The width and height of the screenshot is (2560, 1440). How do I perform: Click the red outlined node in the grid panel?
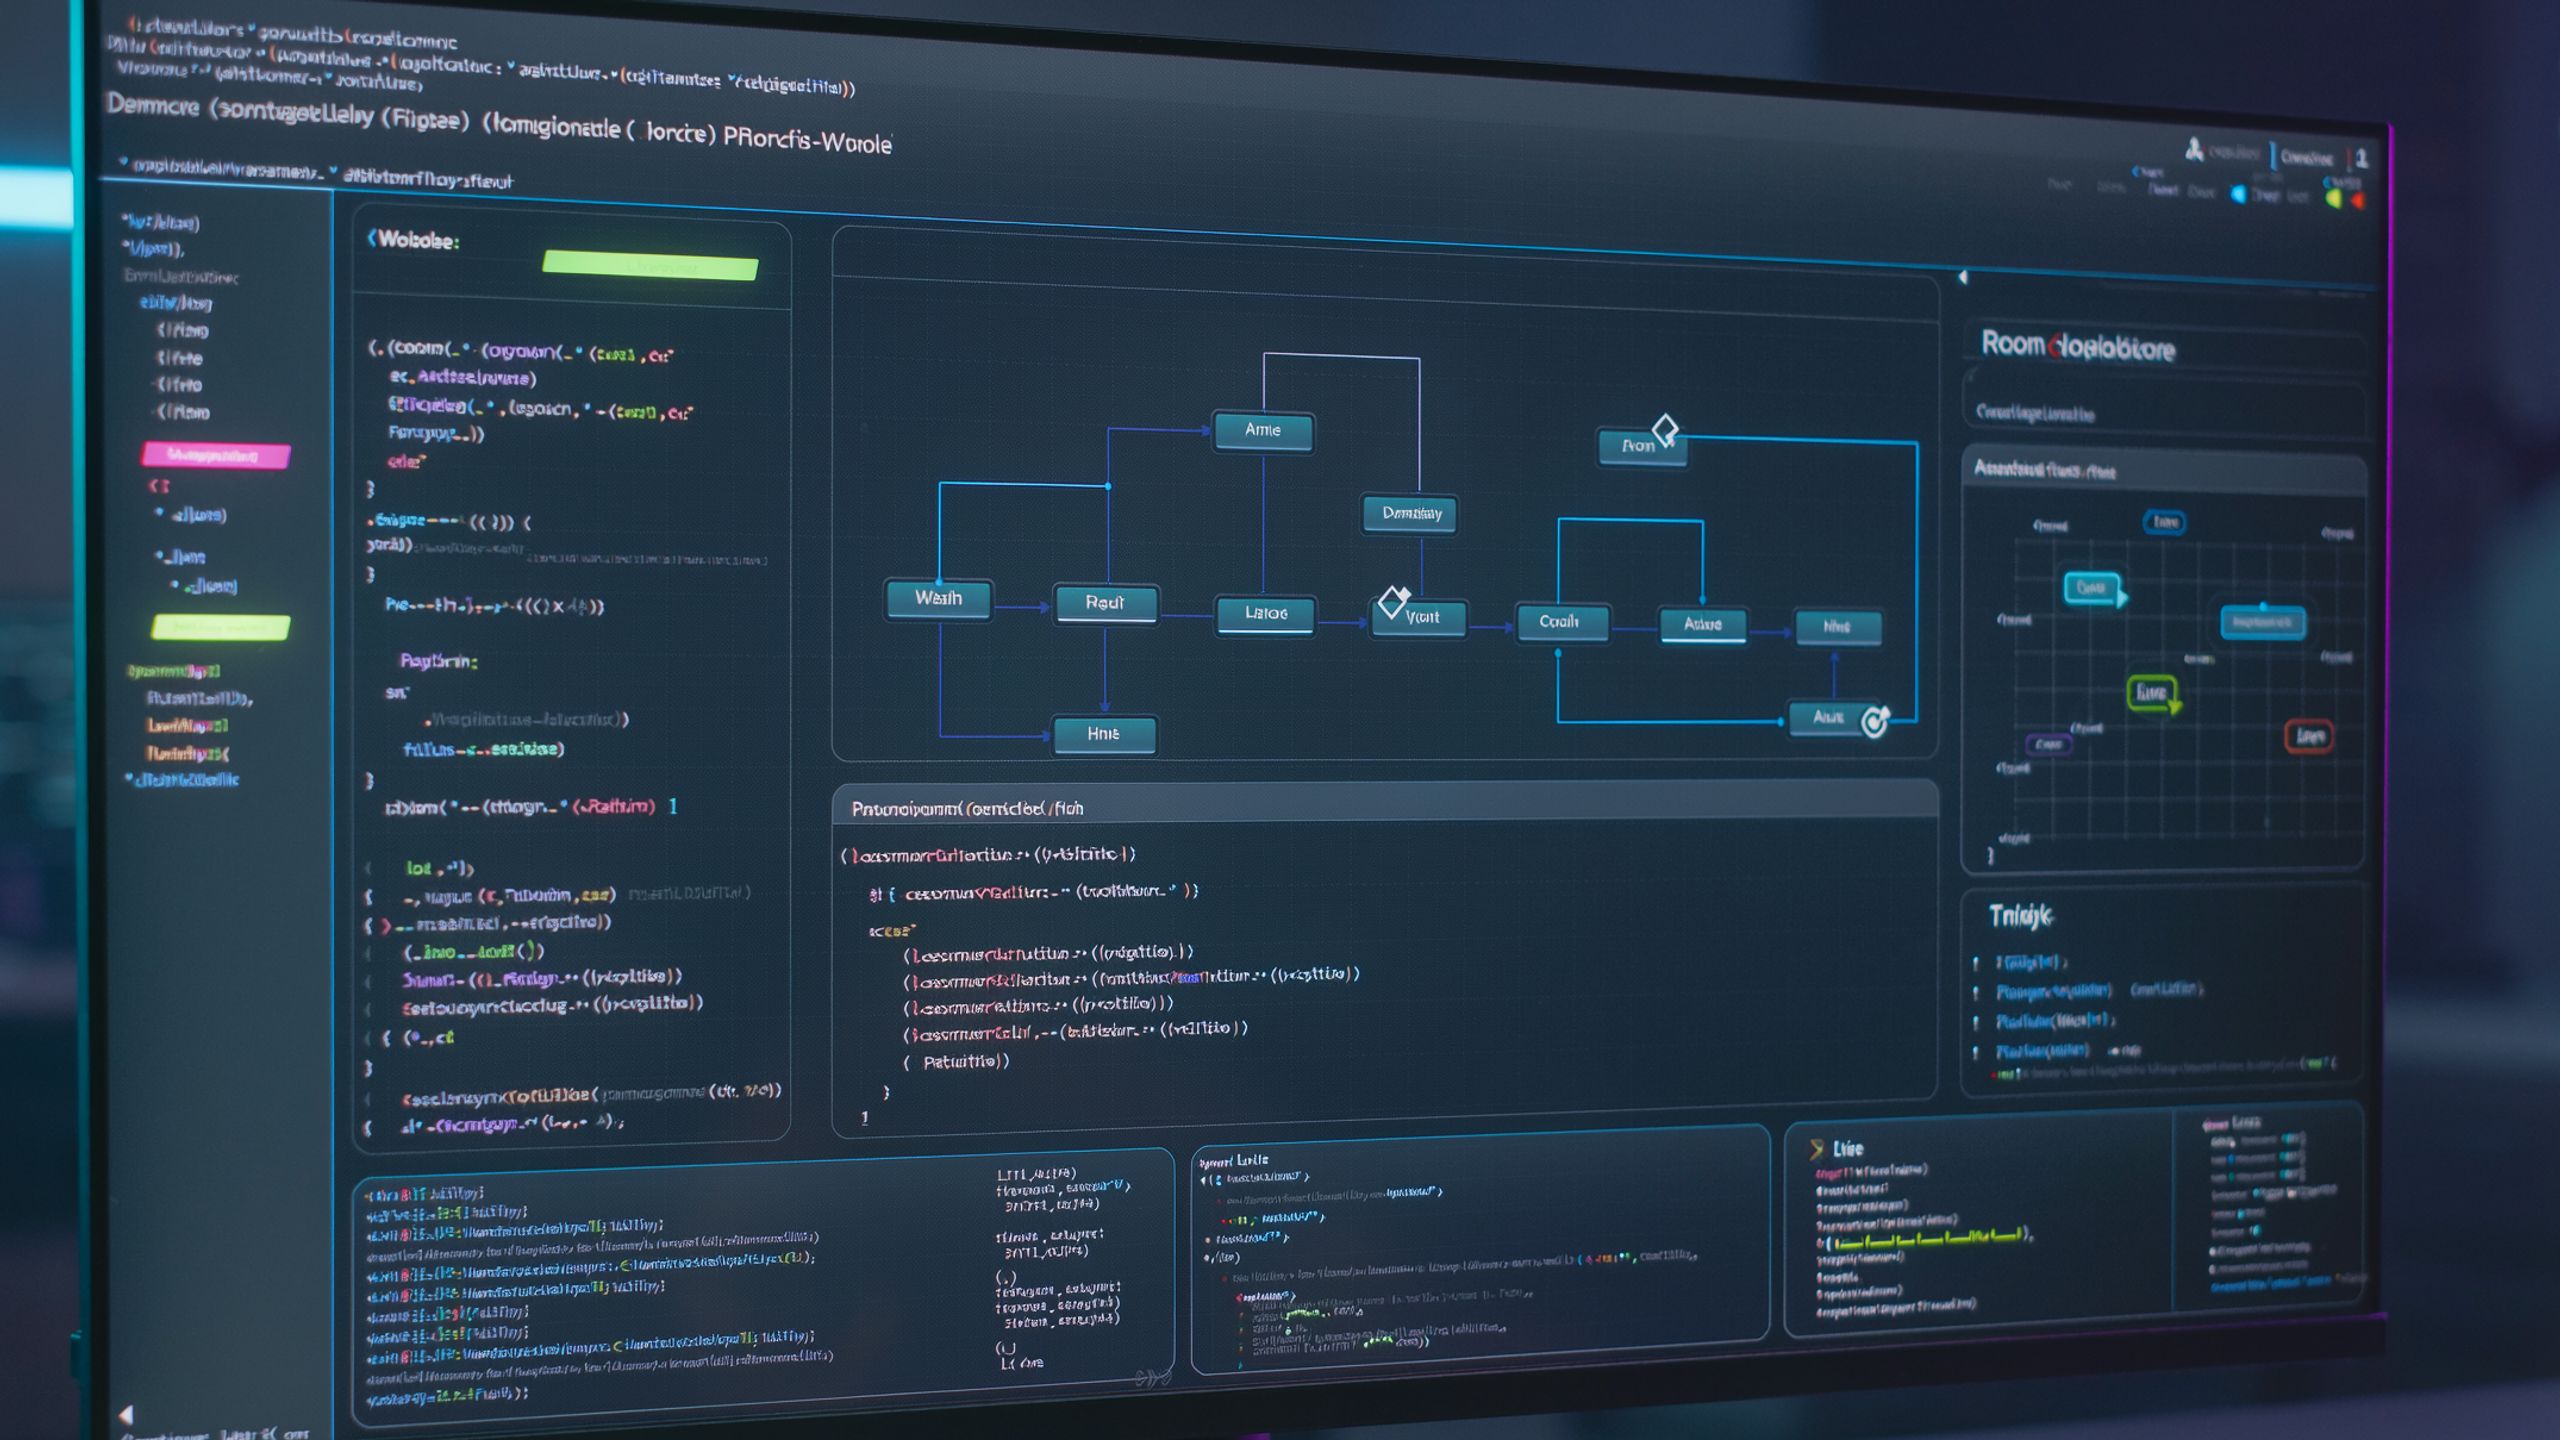[x=2310, y=737]
